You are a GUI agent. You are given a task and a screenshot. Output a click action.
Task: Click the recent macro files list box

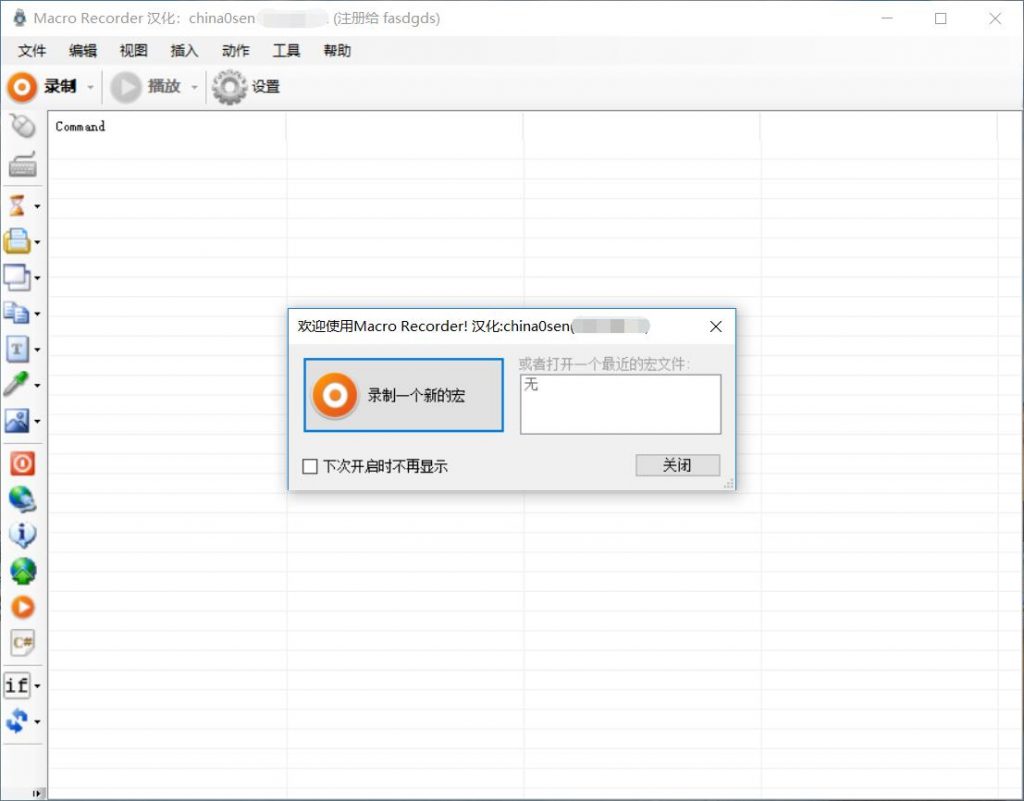620,404
